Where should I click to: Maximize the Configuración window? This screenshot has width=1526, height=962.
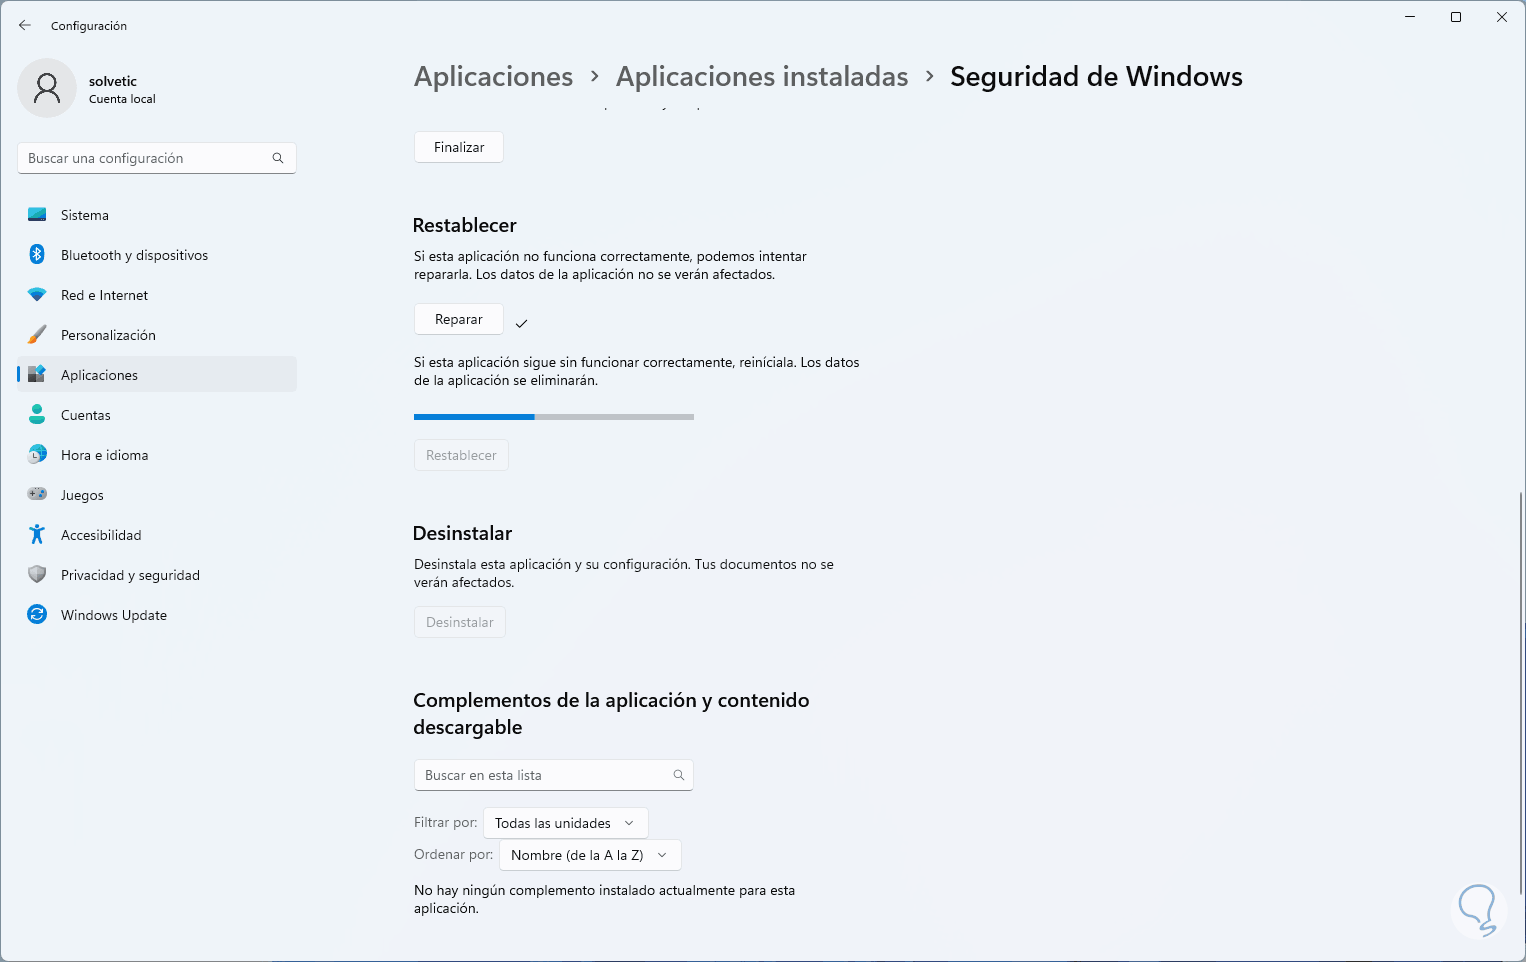tap(1456, 17)
